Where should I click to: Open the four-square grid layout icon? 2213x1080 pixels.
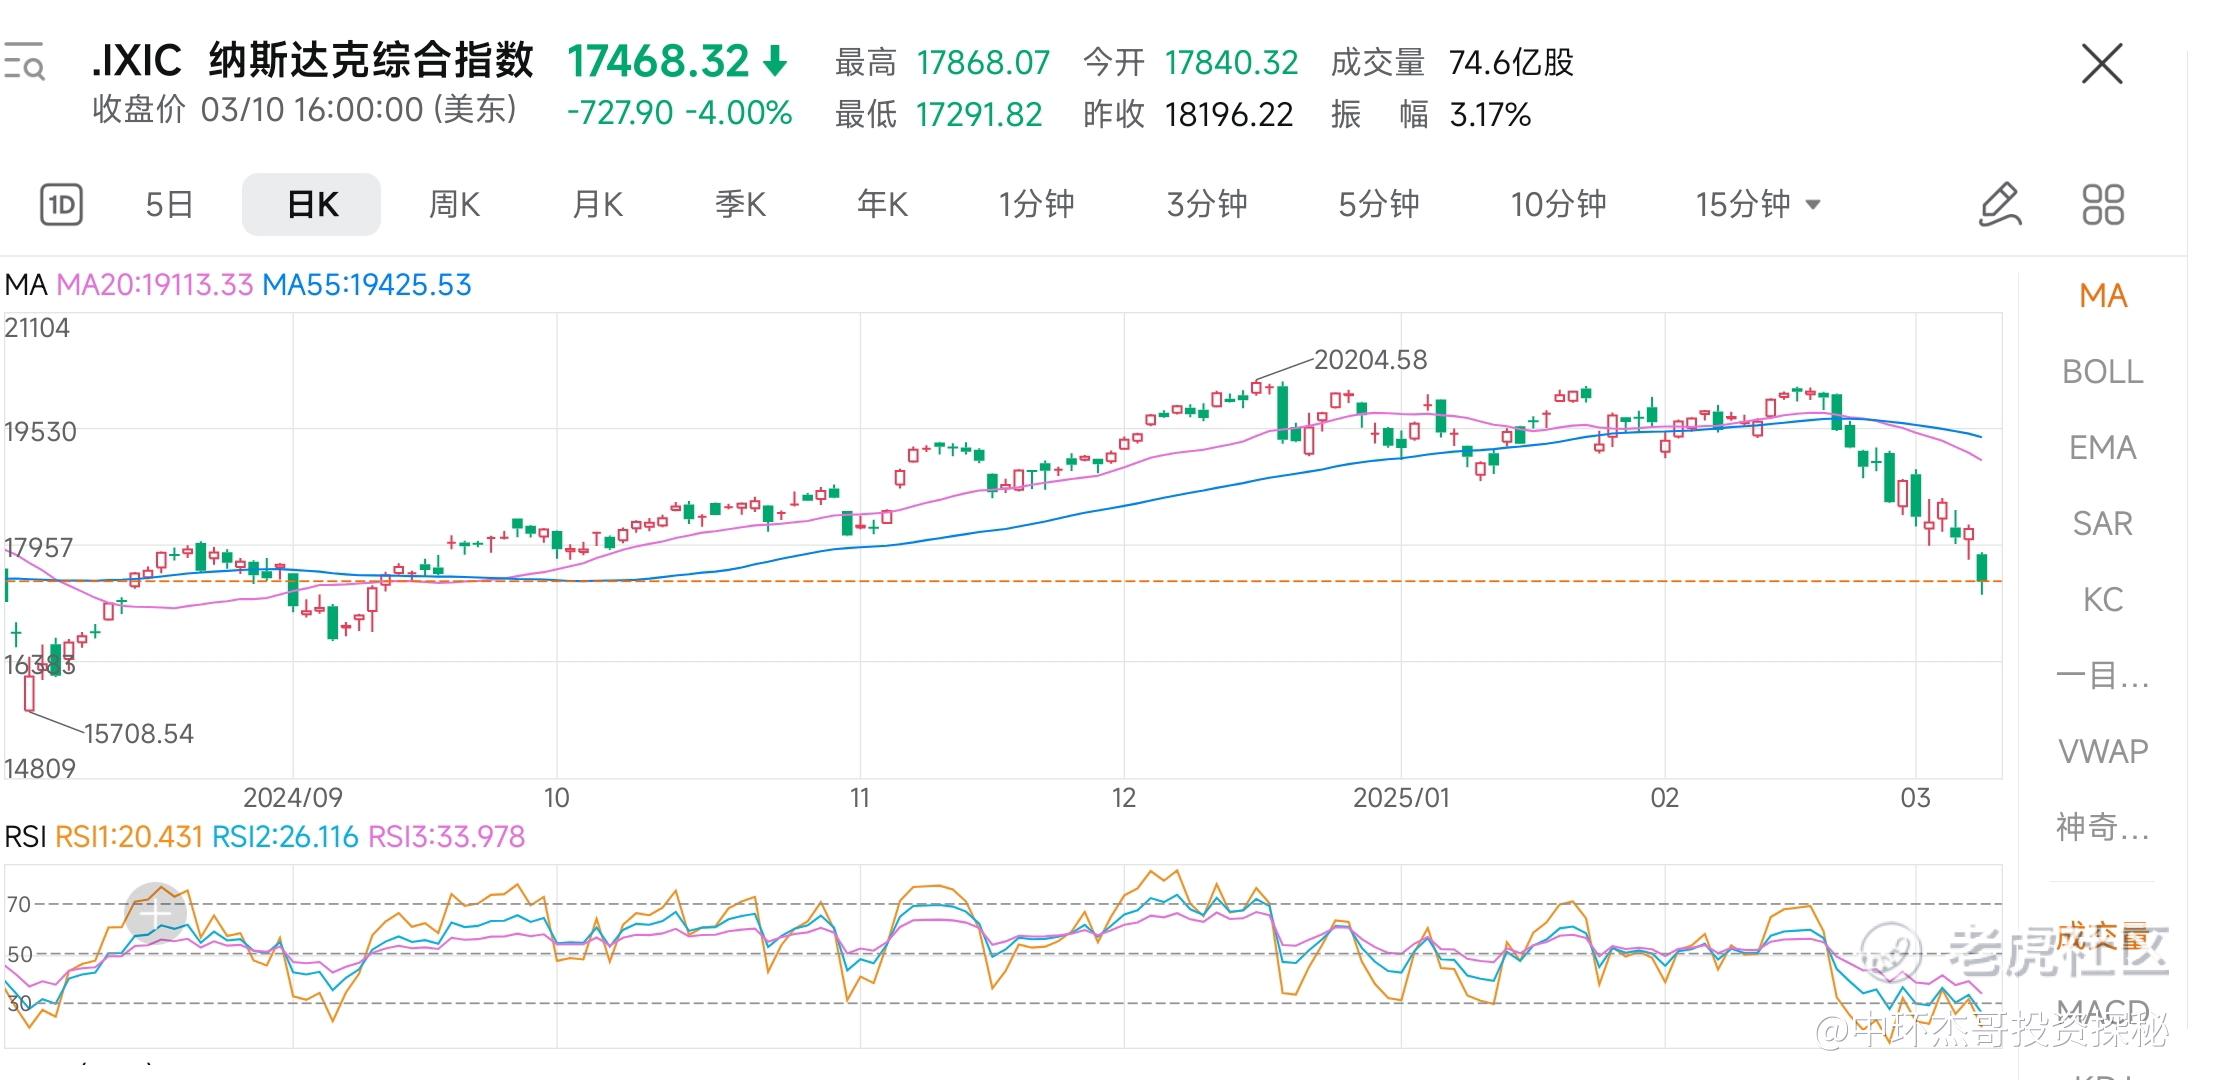coord(2102,205)
